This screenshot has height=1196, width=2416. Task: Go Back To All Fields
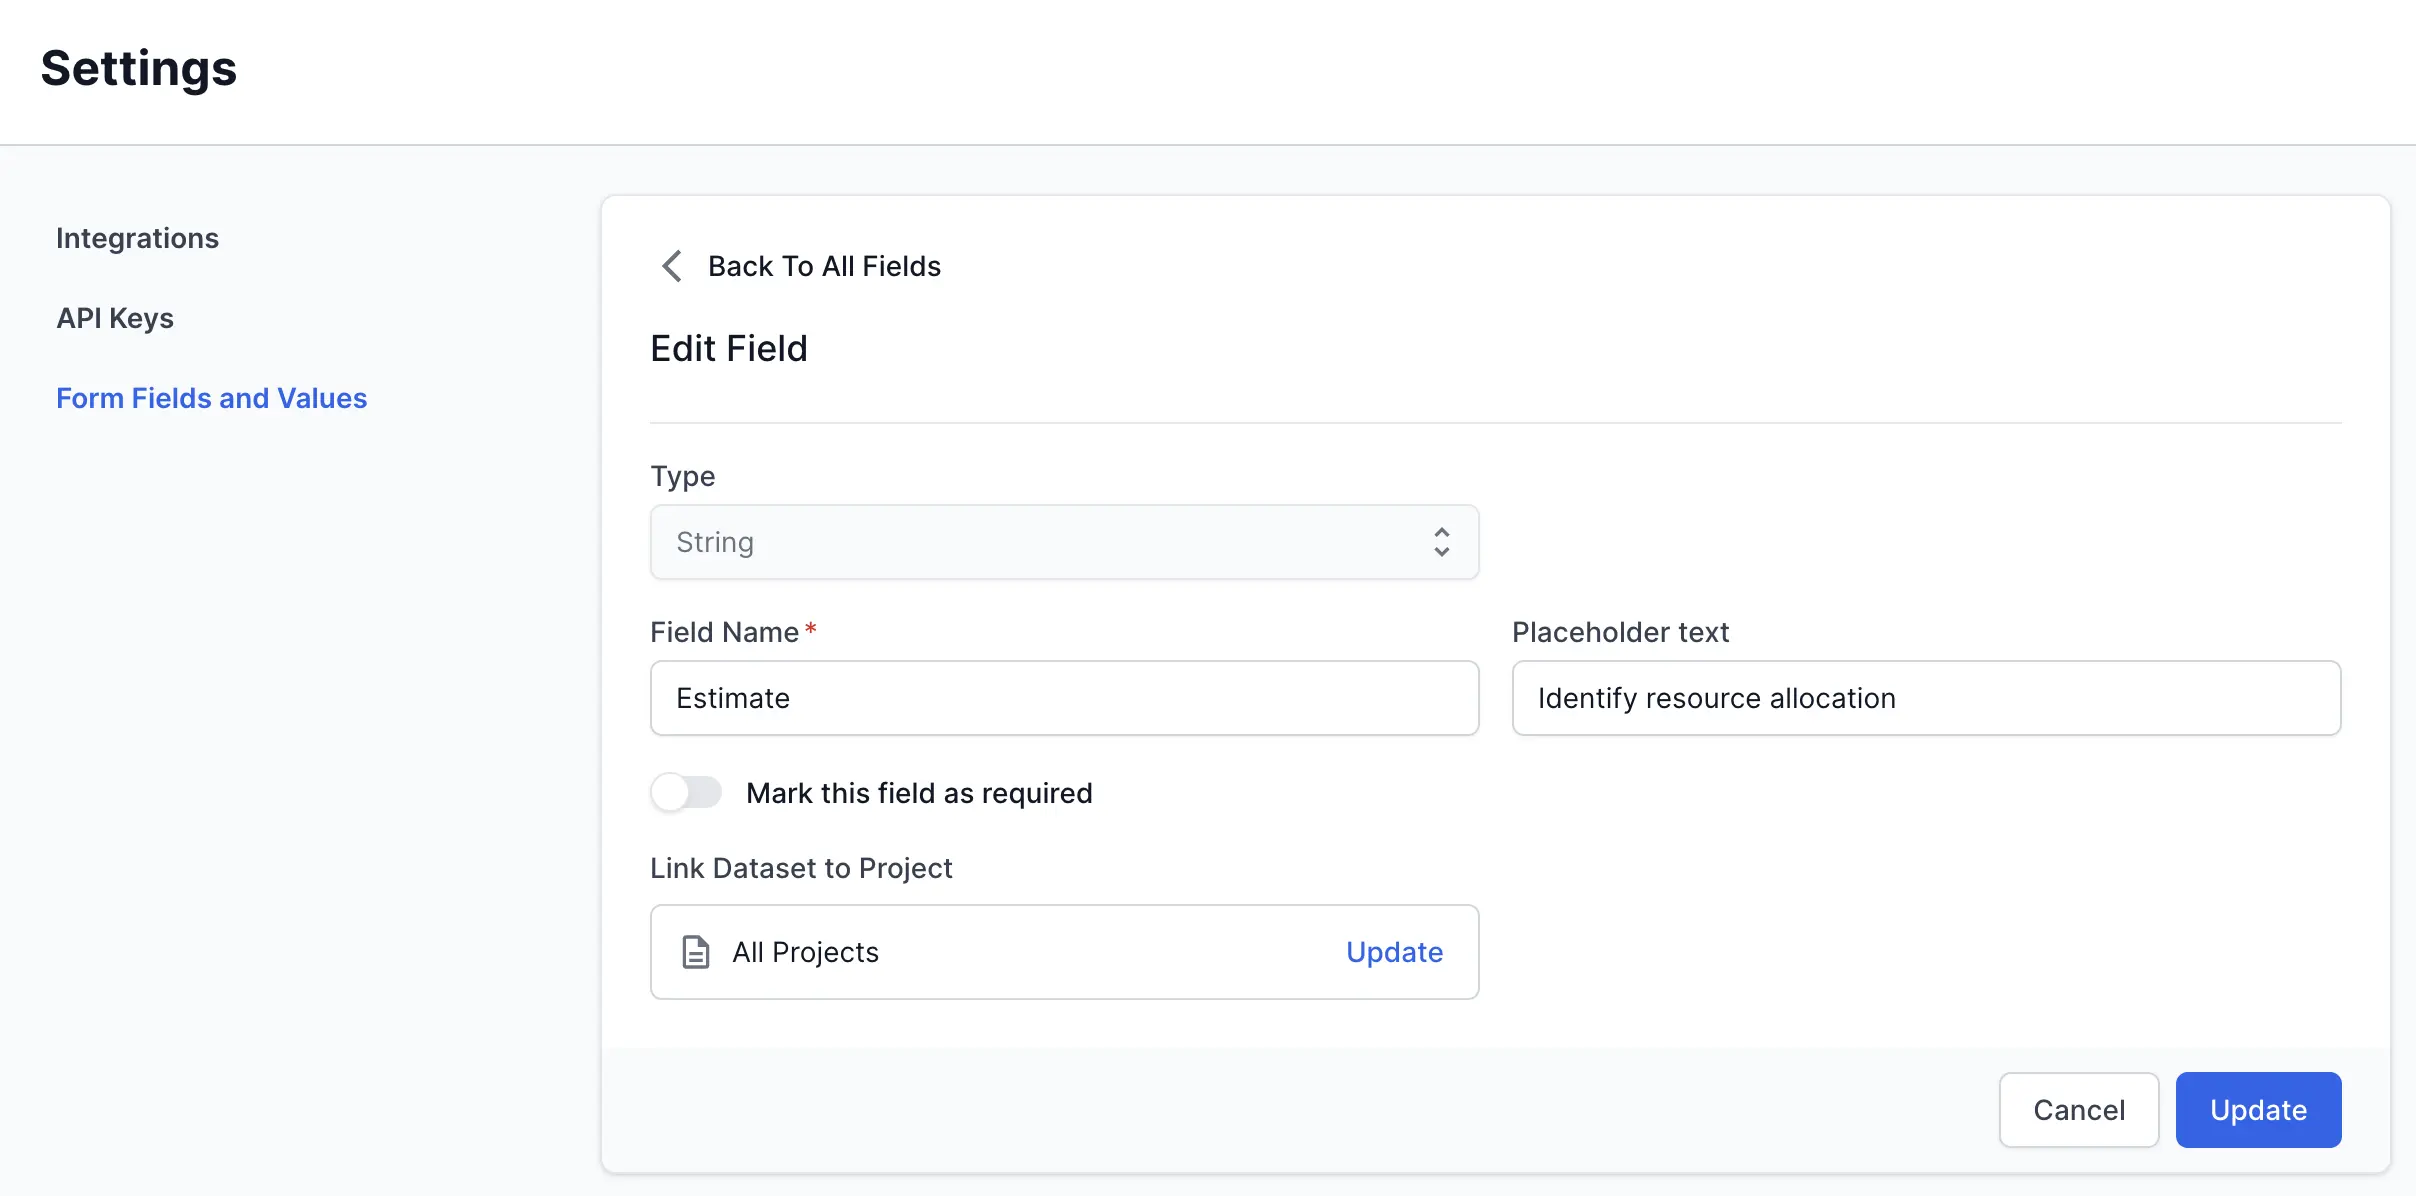824,266
